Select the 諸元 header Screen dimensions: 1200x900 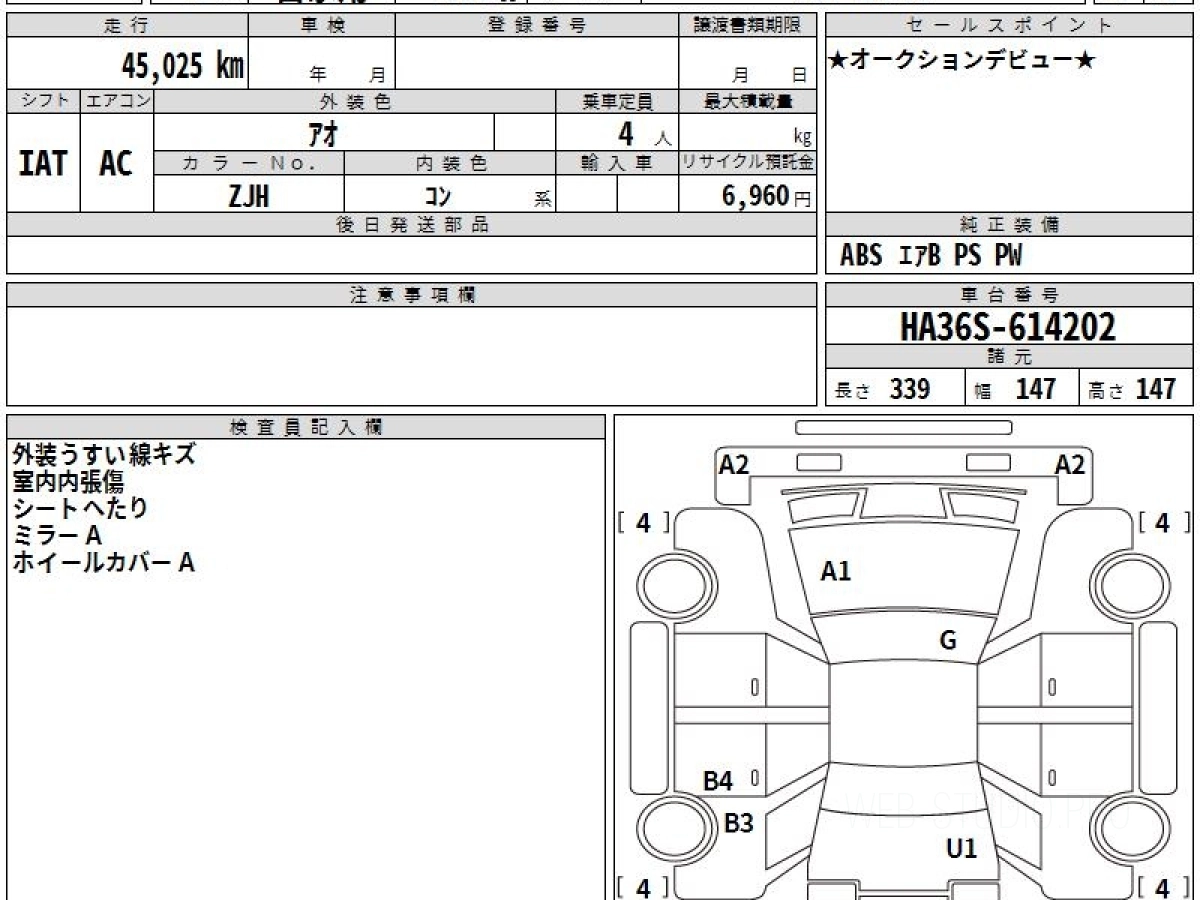[x=1009, y=357]
